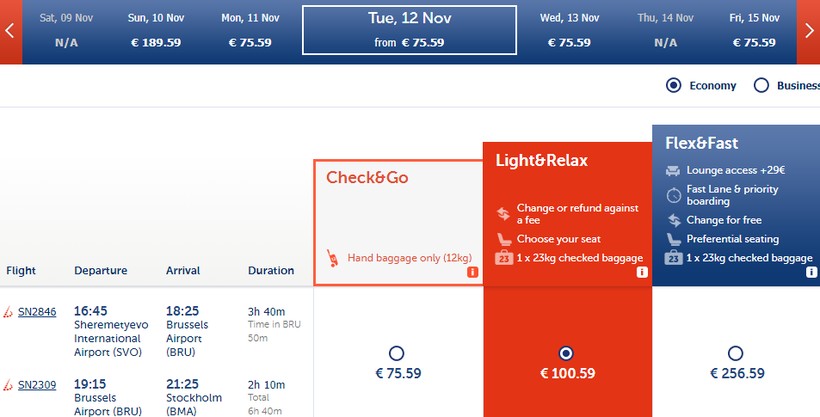The image size is (820, 417).
Task: Pick the Fri, 15 Nov date
Action: [x=755, y=30]
